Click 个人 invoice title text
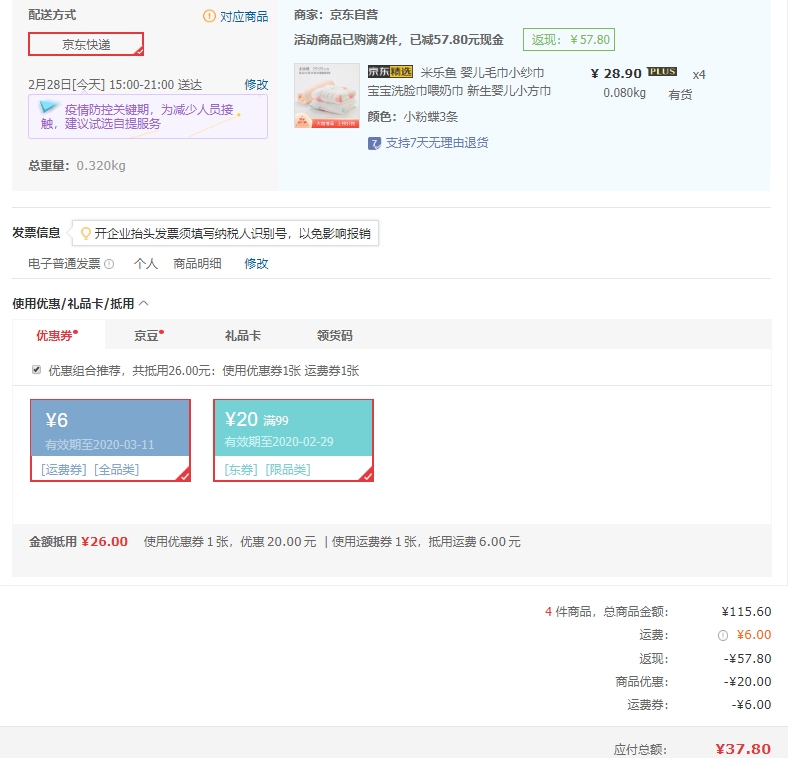The width and height of the screenshot is (796, 758). click(x=146, y=263)
